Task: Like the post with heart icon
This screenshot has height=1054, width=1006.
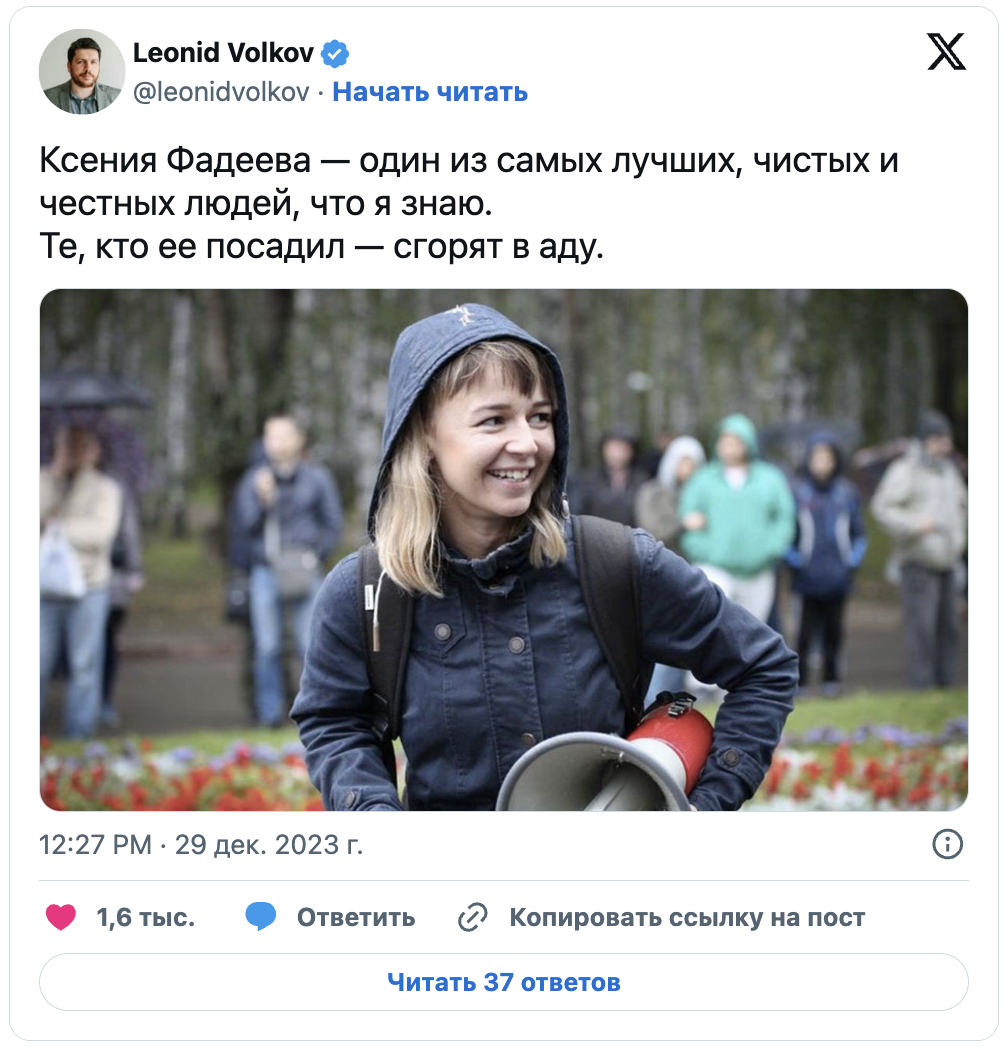Action: pos(60,917)
